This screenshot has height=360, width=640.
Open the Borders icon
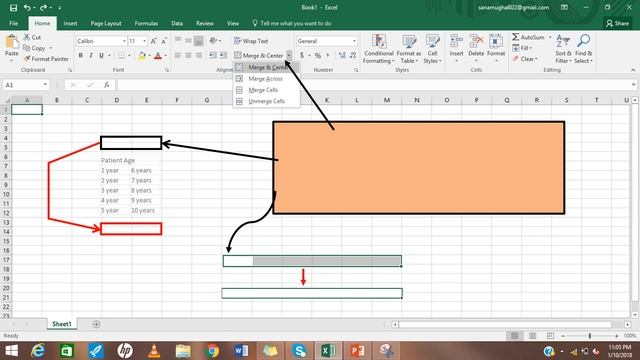tap(122, 56)
